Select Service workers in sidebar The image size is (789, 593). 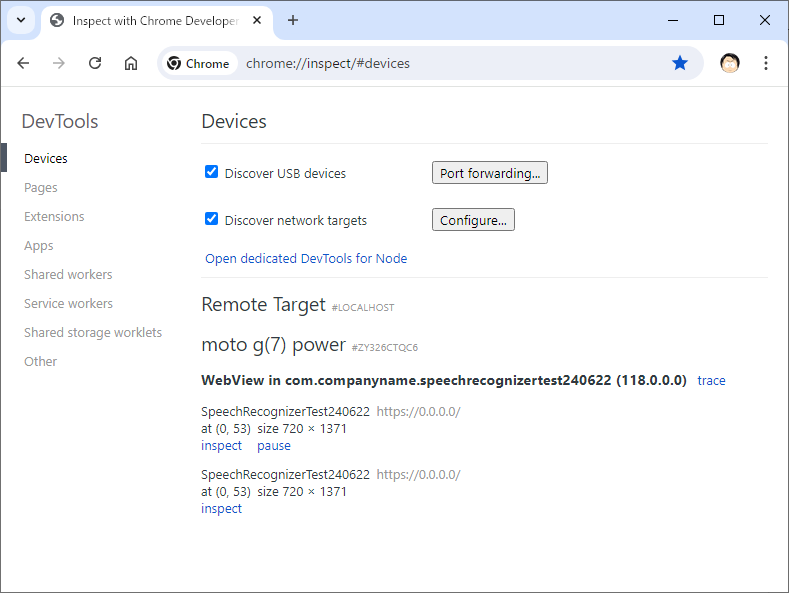pos(68,304)
